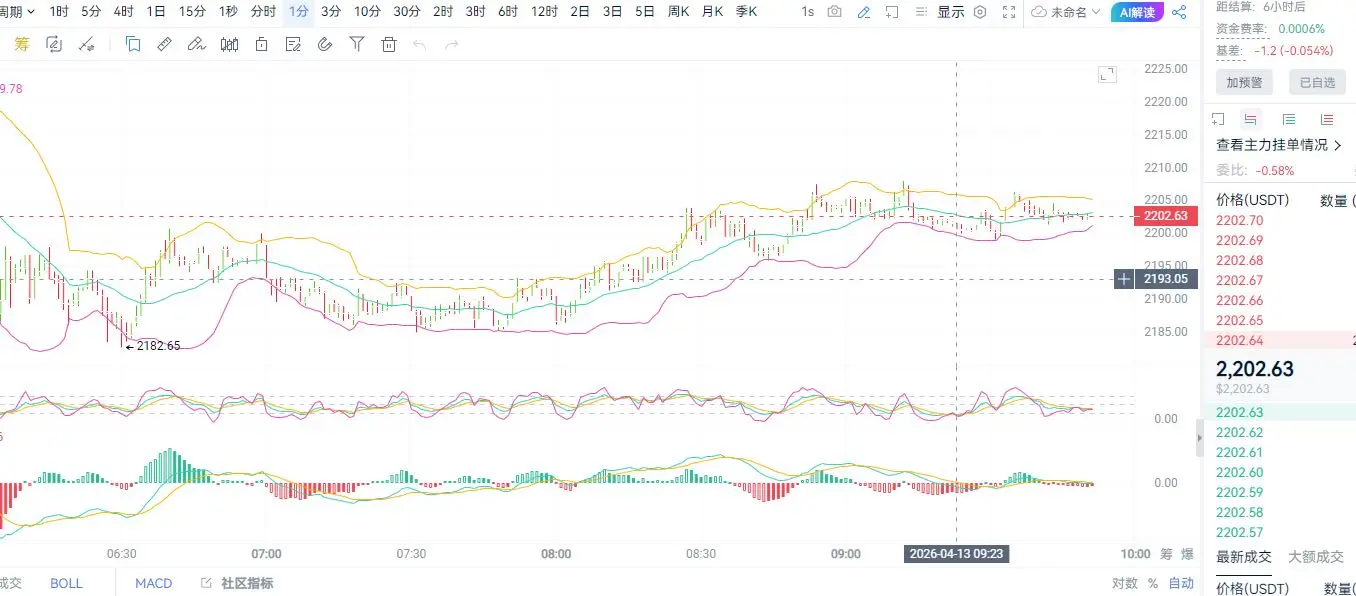Select the ruler measurement tool
Screen dimensions: 1356x596
(165, 44)
